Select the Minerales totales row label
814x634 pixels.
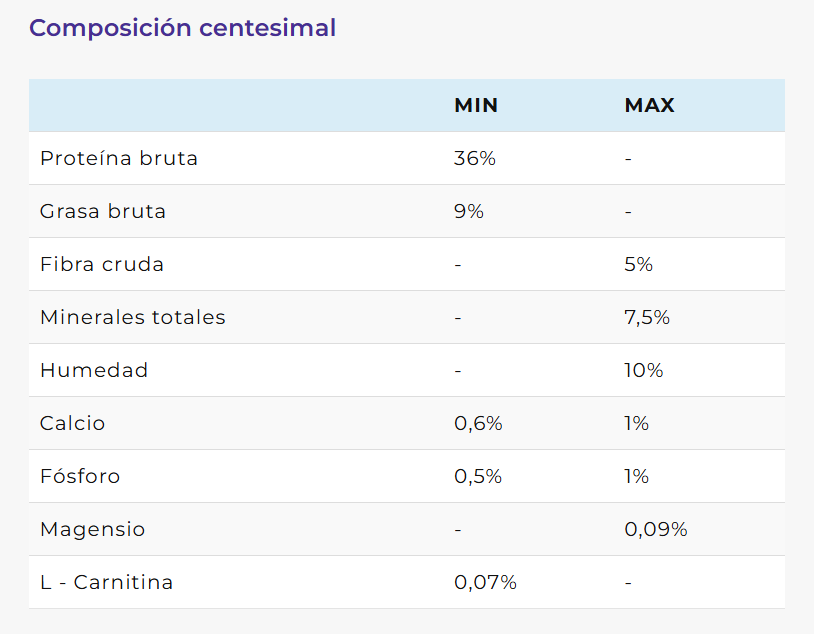coord(133,317)
